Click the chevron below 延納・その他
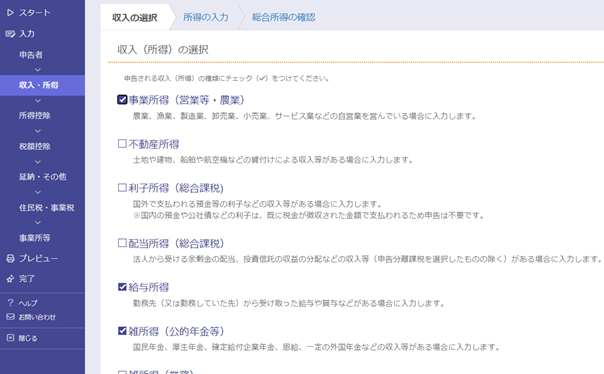 [38, 192]
